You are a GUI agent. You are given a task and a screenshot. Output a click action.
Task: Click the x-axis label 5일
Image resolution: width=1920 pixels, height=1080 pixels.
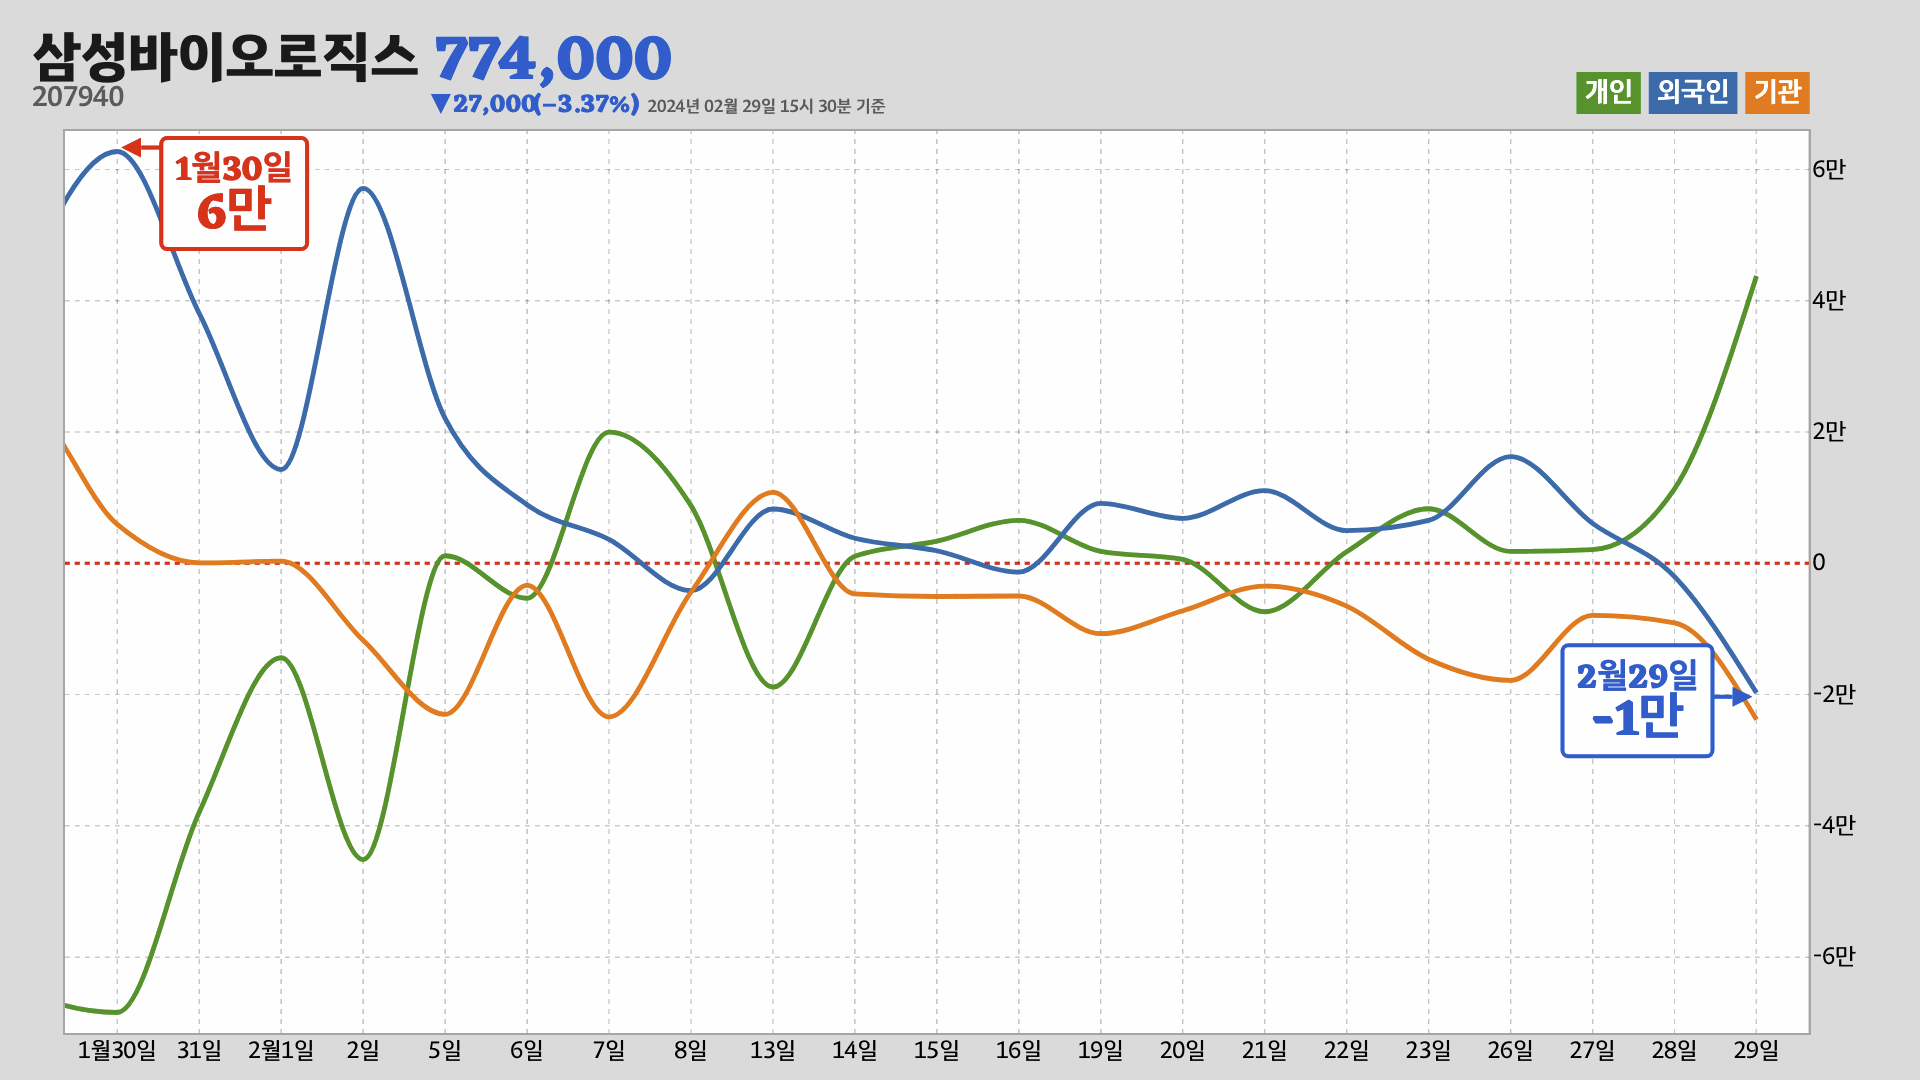(445, 1051)
